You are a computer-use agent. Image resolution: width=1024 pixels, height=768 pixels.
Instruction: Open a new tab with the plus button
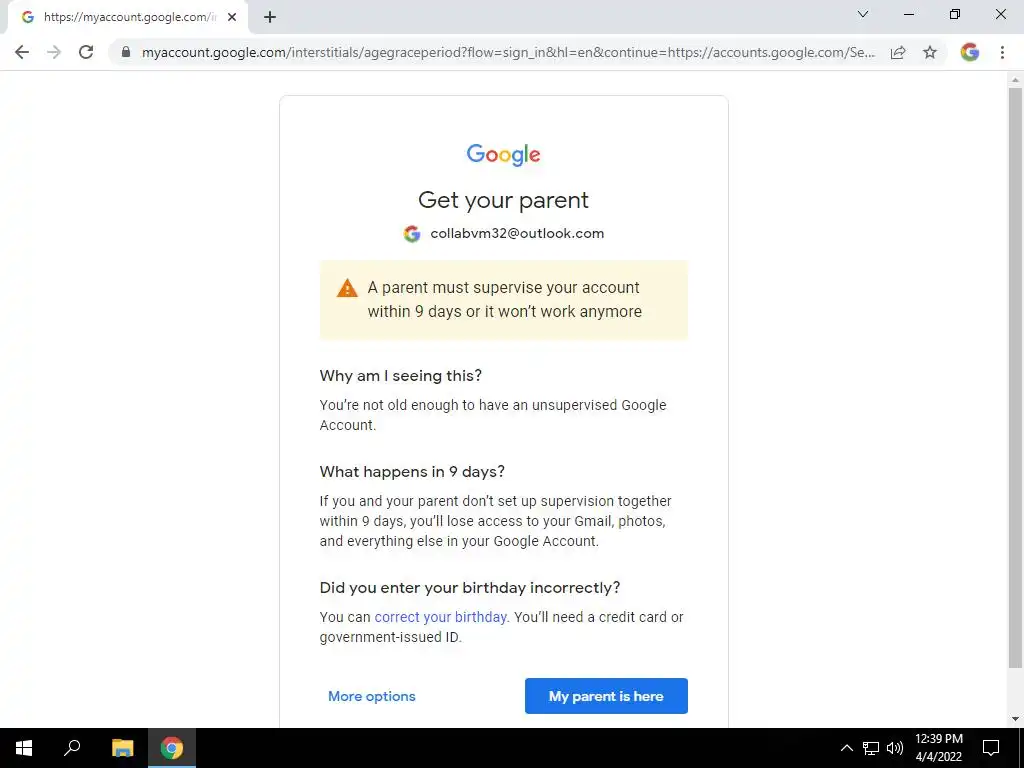click(270, 18)
